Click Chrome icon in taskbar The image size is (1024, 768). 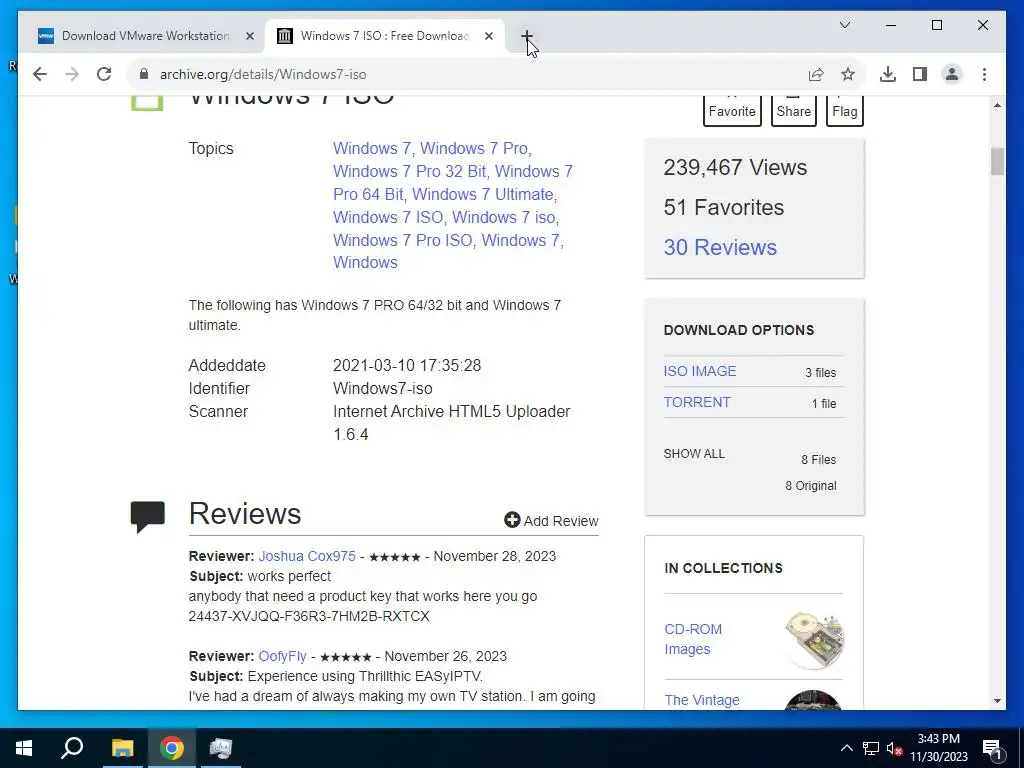coord(172,748)
